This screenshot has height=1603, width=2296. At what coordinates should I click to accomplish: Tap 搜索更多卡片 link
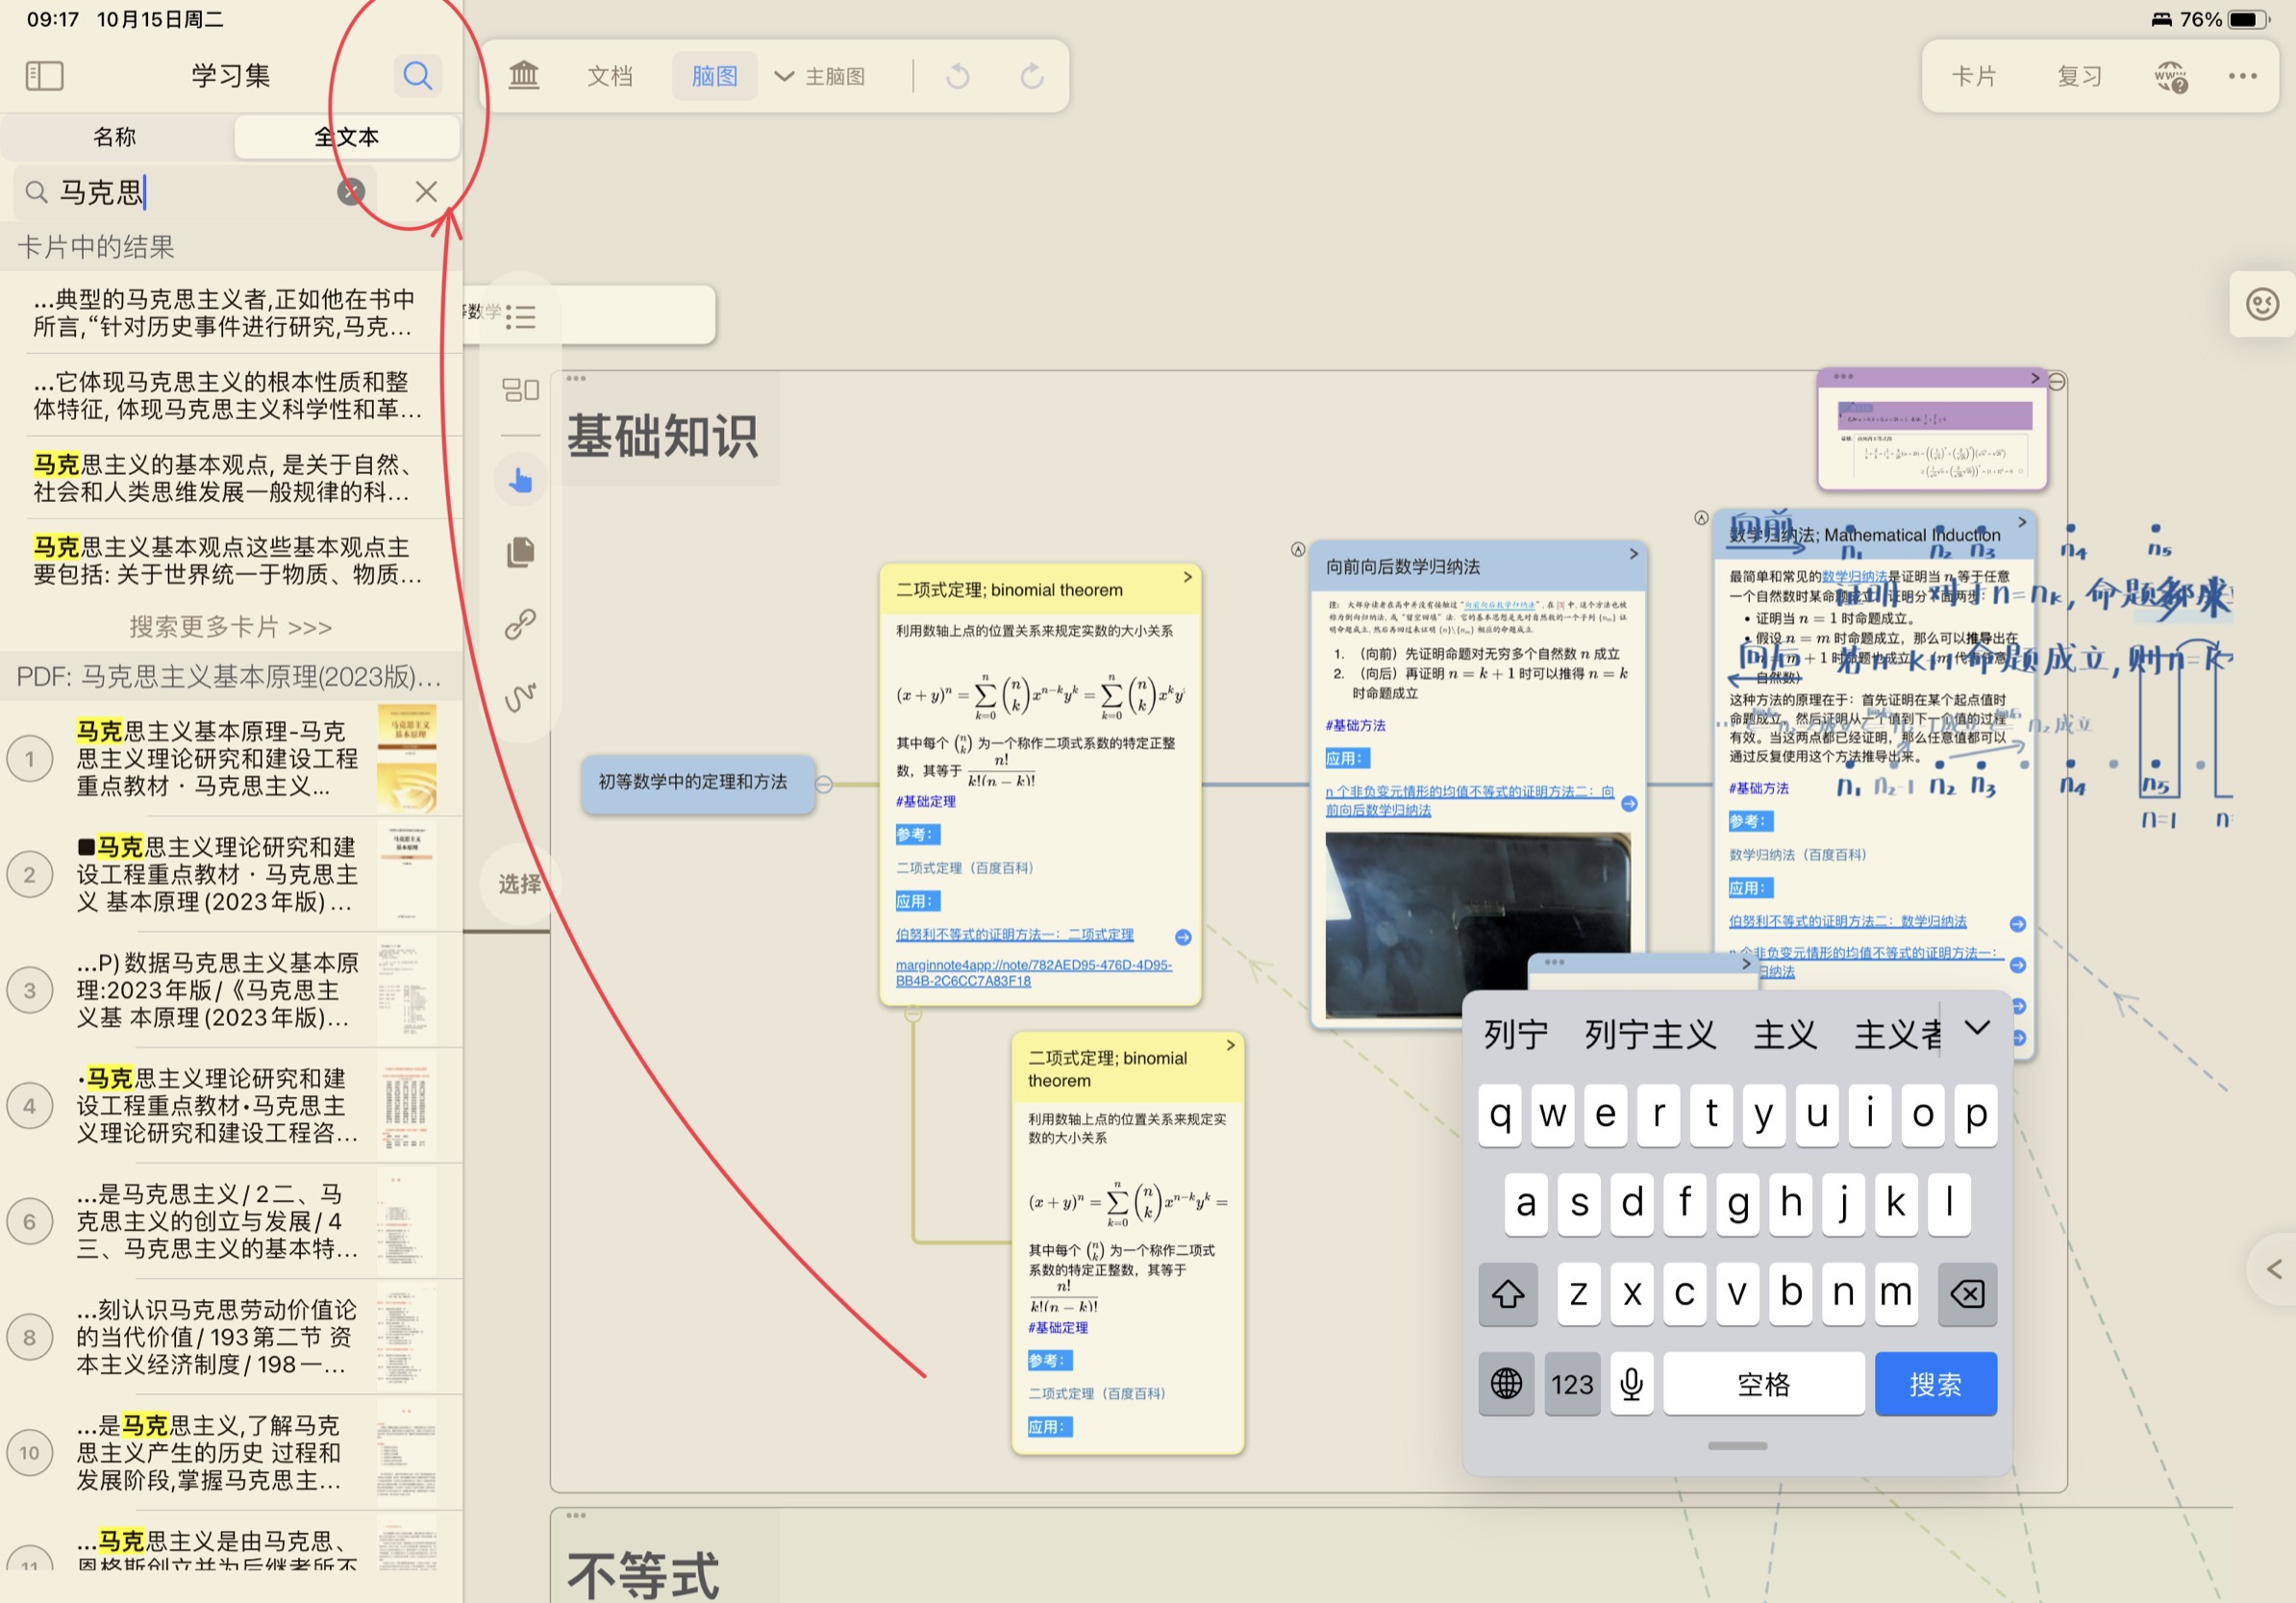231,627
